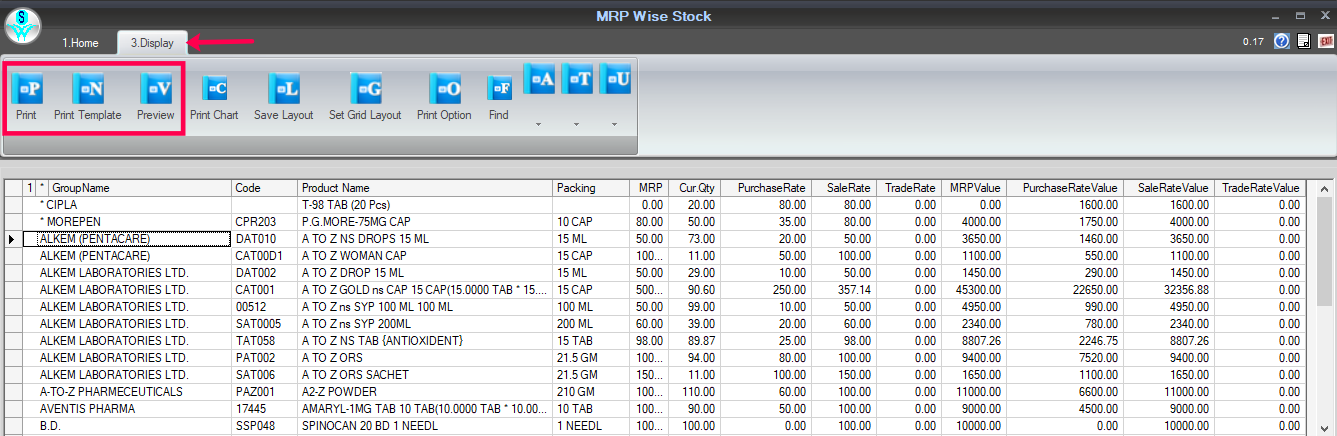The height and width of the screenshot is (436, 1337).
Task: Click the Print button with P icon
Action: point(27,89)
